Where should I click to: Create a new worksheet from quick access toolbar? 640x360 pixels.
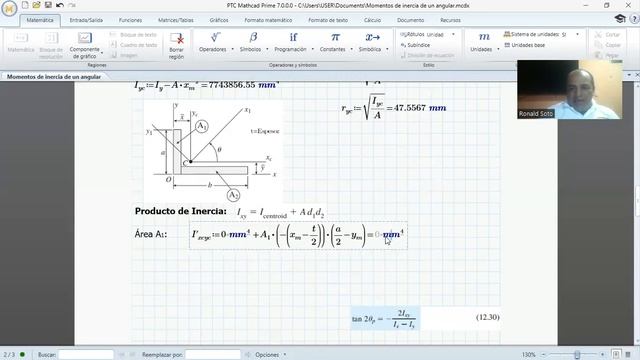click(x=25, y=5)
